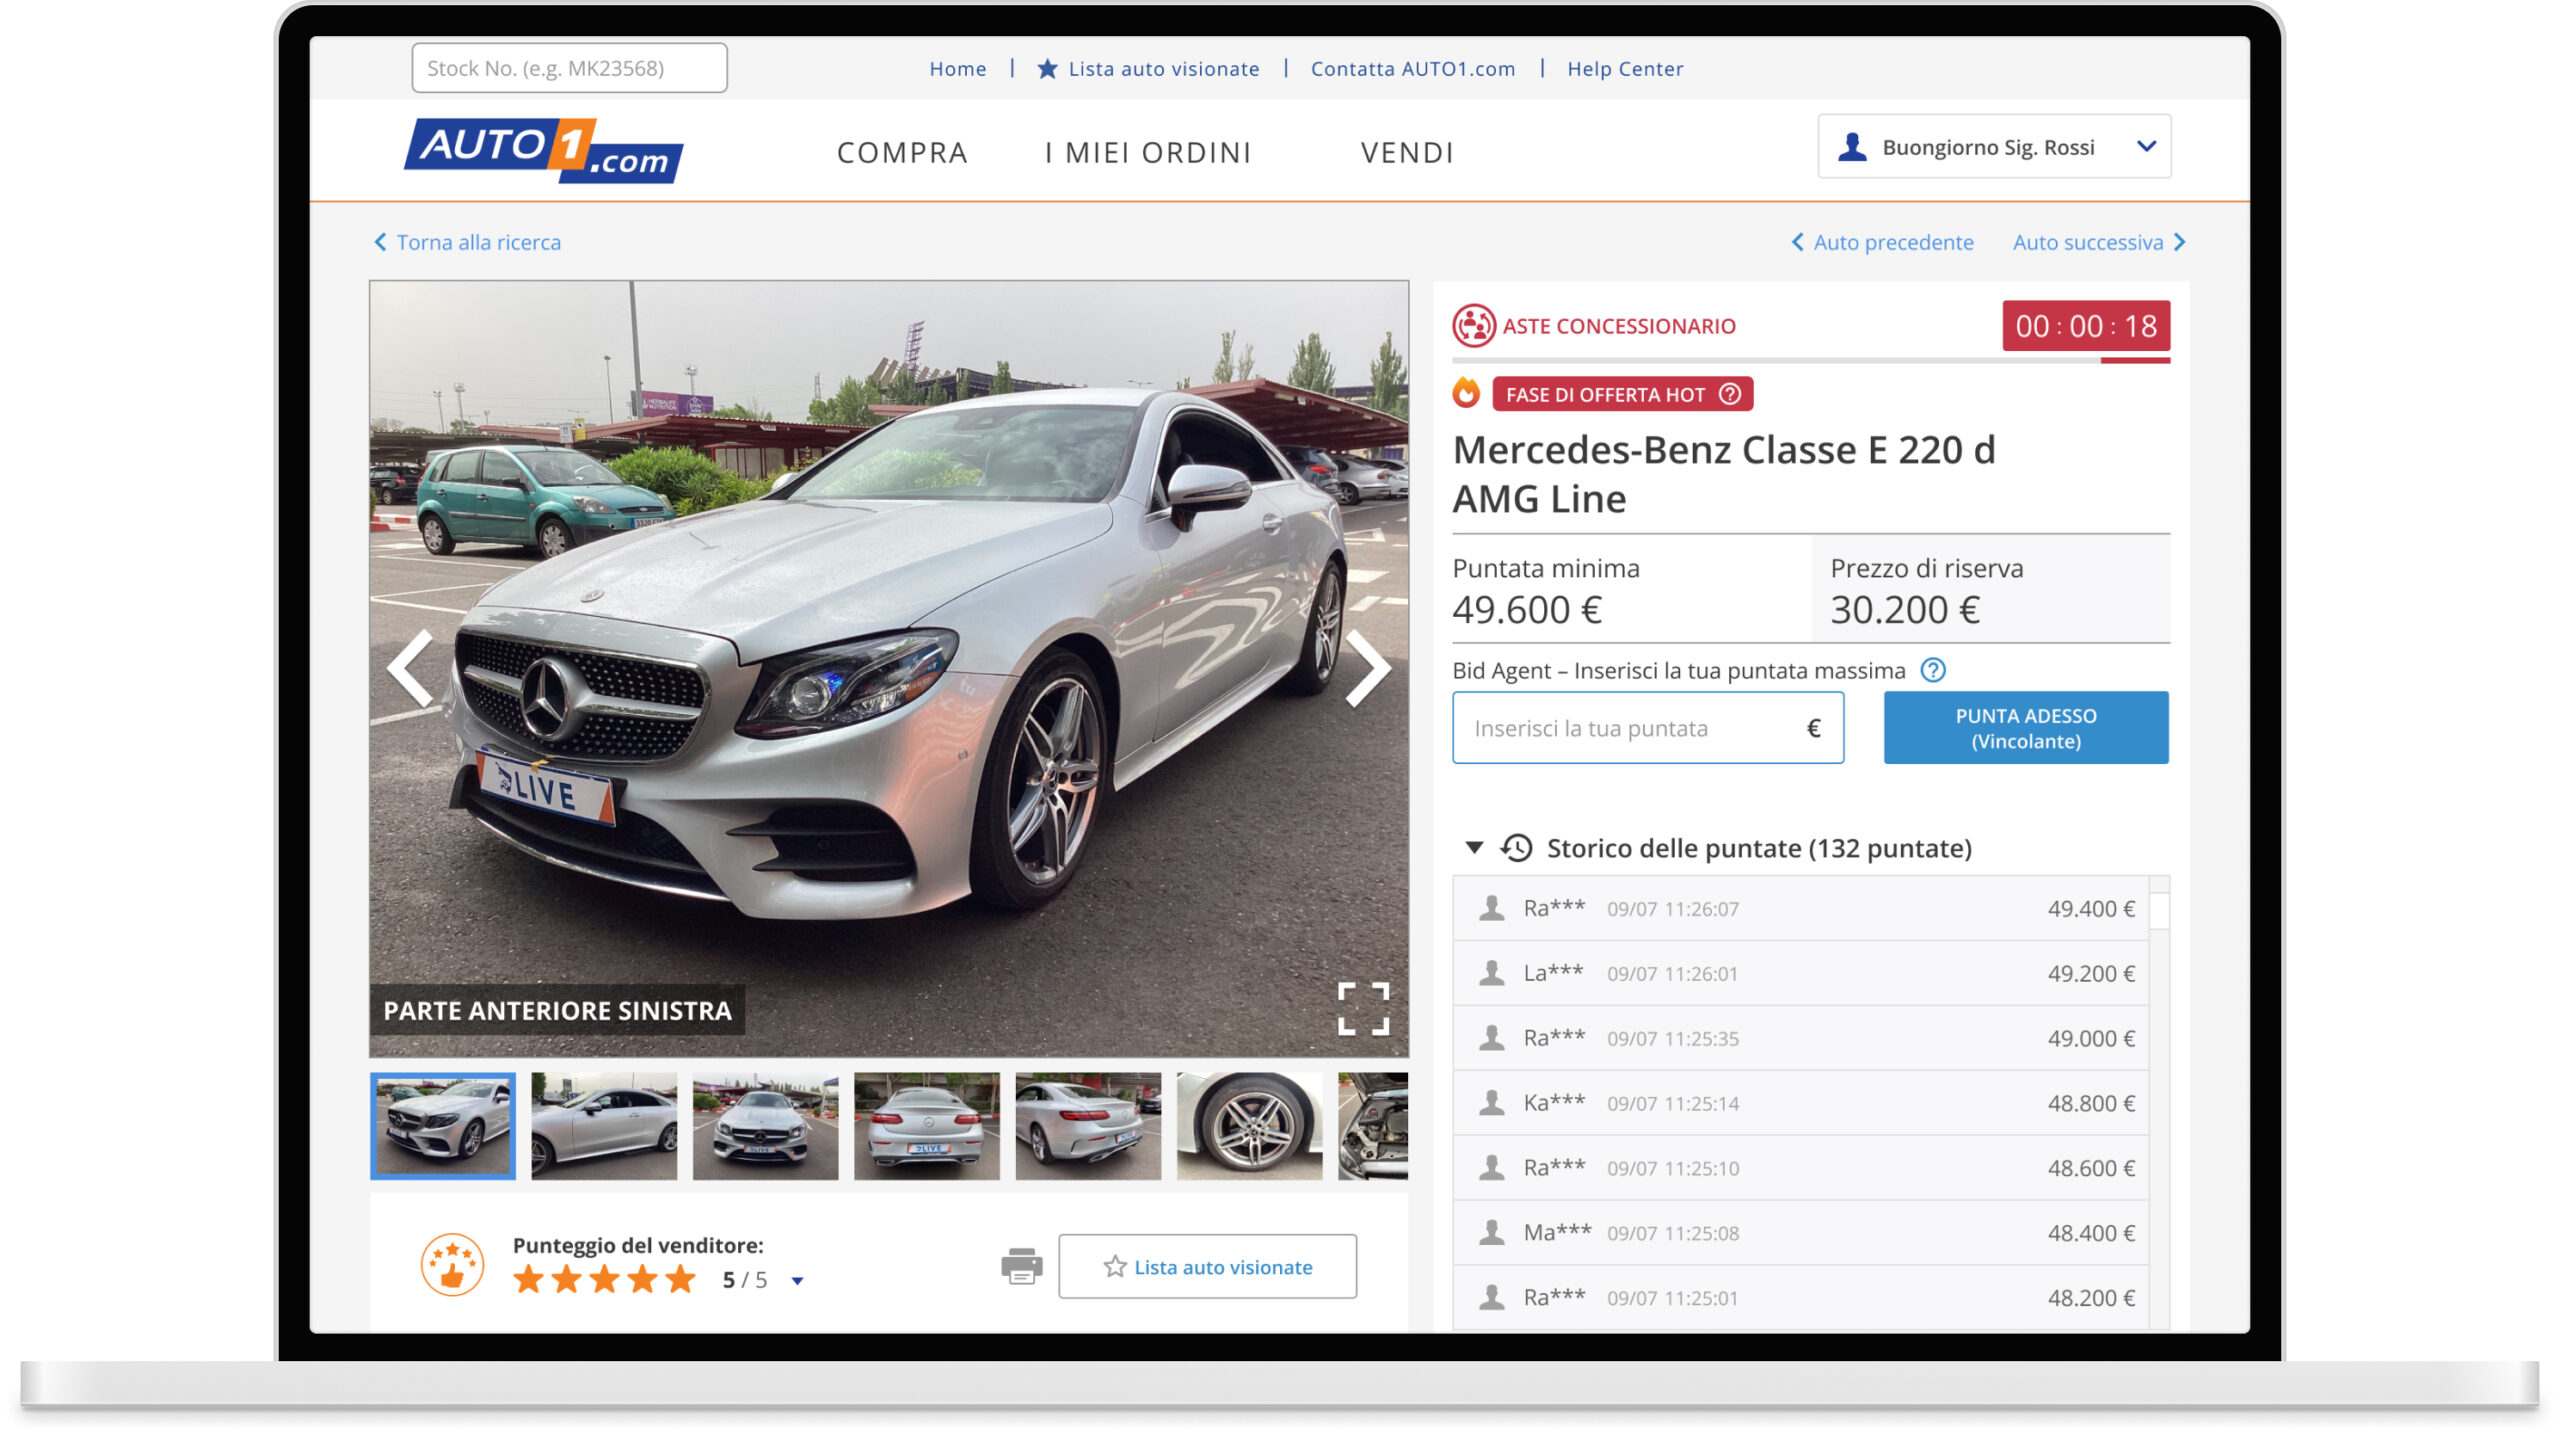This screenshot has height=1430, width=2560.
Task: Click Puntata minima value 49.600 €
Action: [1526, 609]
